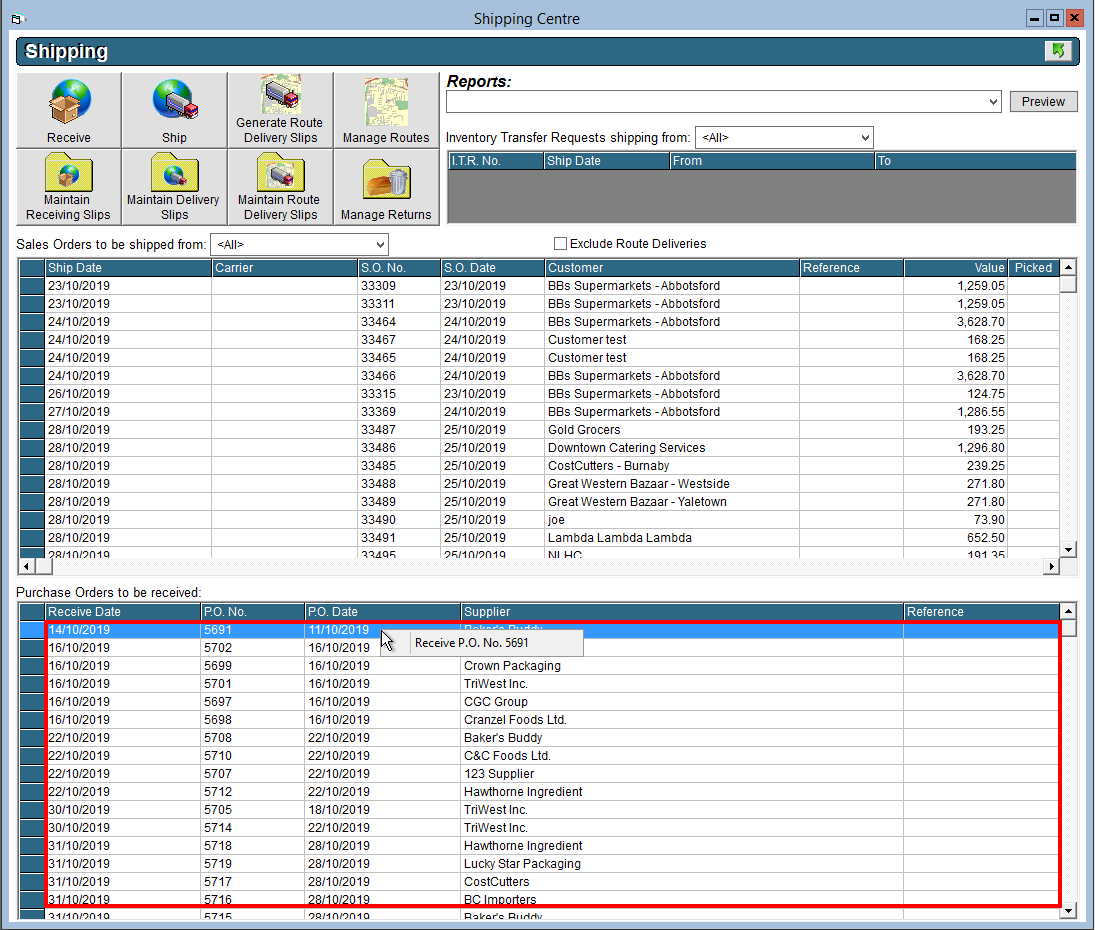Open the Inventory Transfer Requests shipping from dropdown
Screen dimensions: 1095x930
coord(865,138)
